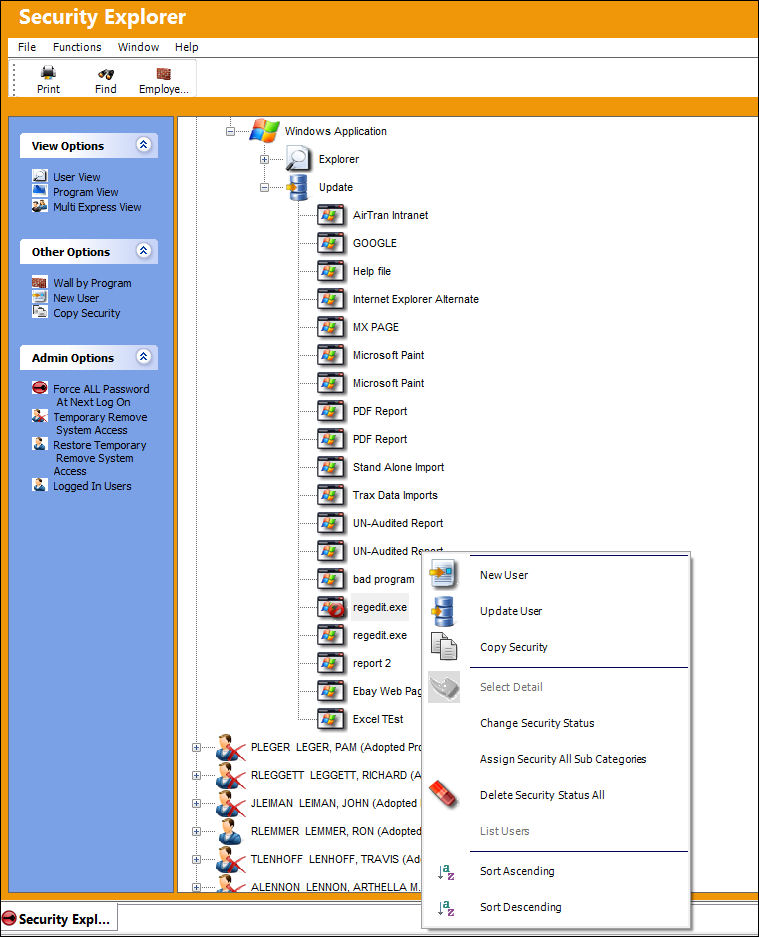Click the Delete Security eraser icon
This screenshot has width=759, height=937.
point(443,795)
